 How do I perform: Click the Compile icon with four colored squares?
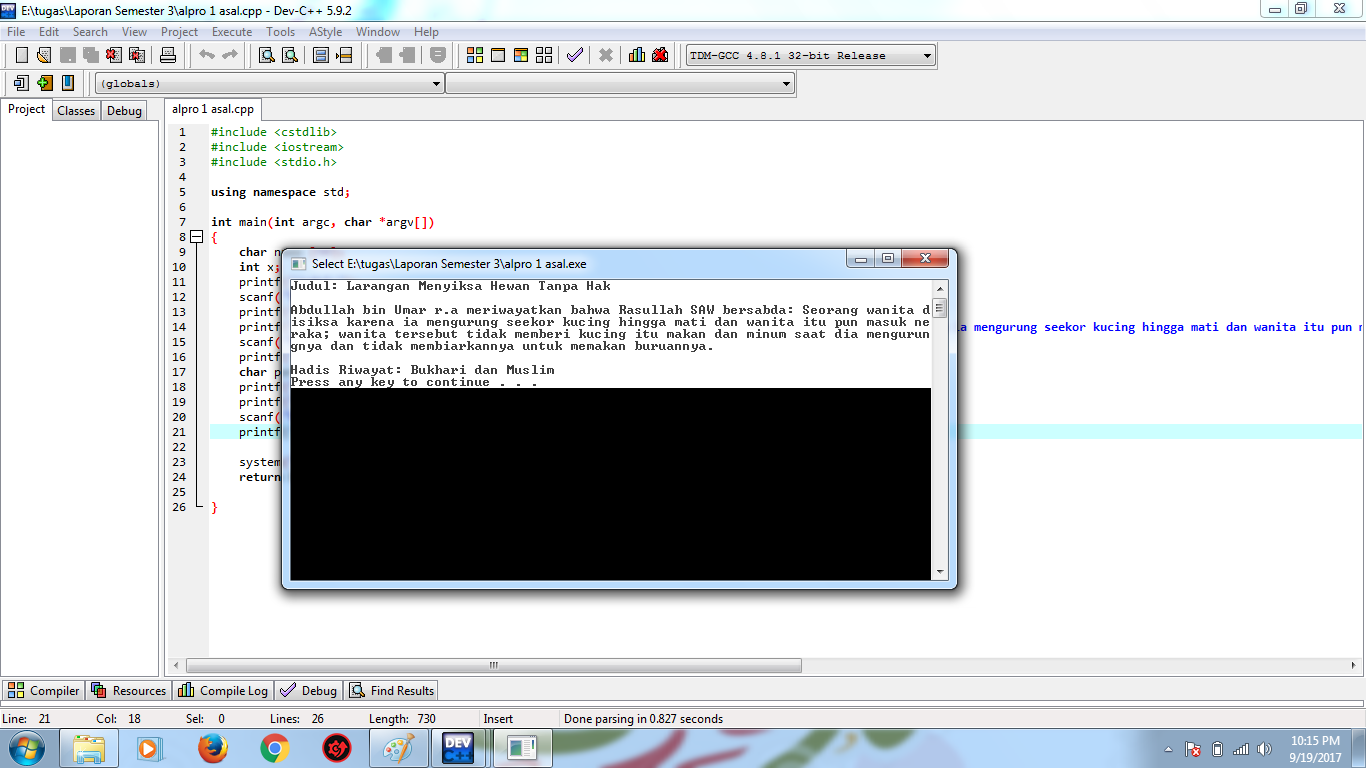coord(475,55)
